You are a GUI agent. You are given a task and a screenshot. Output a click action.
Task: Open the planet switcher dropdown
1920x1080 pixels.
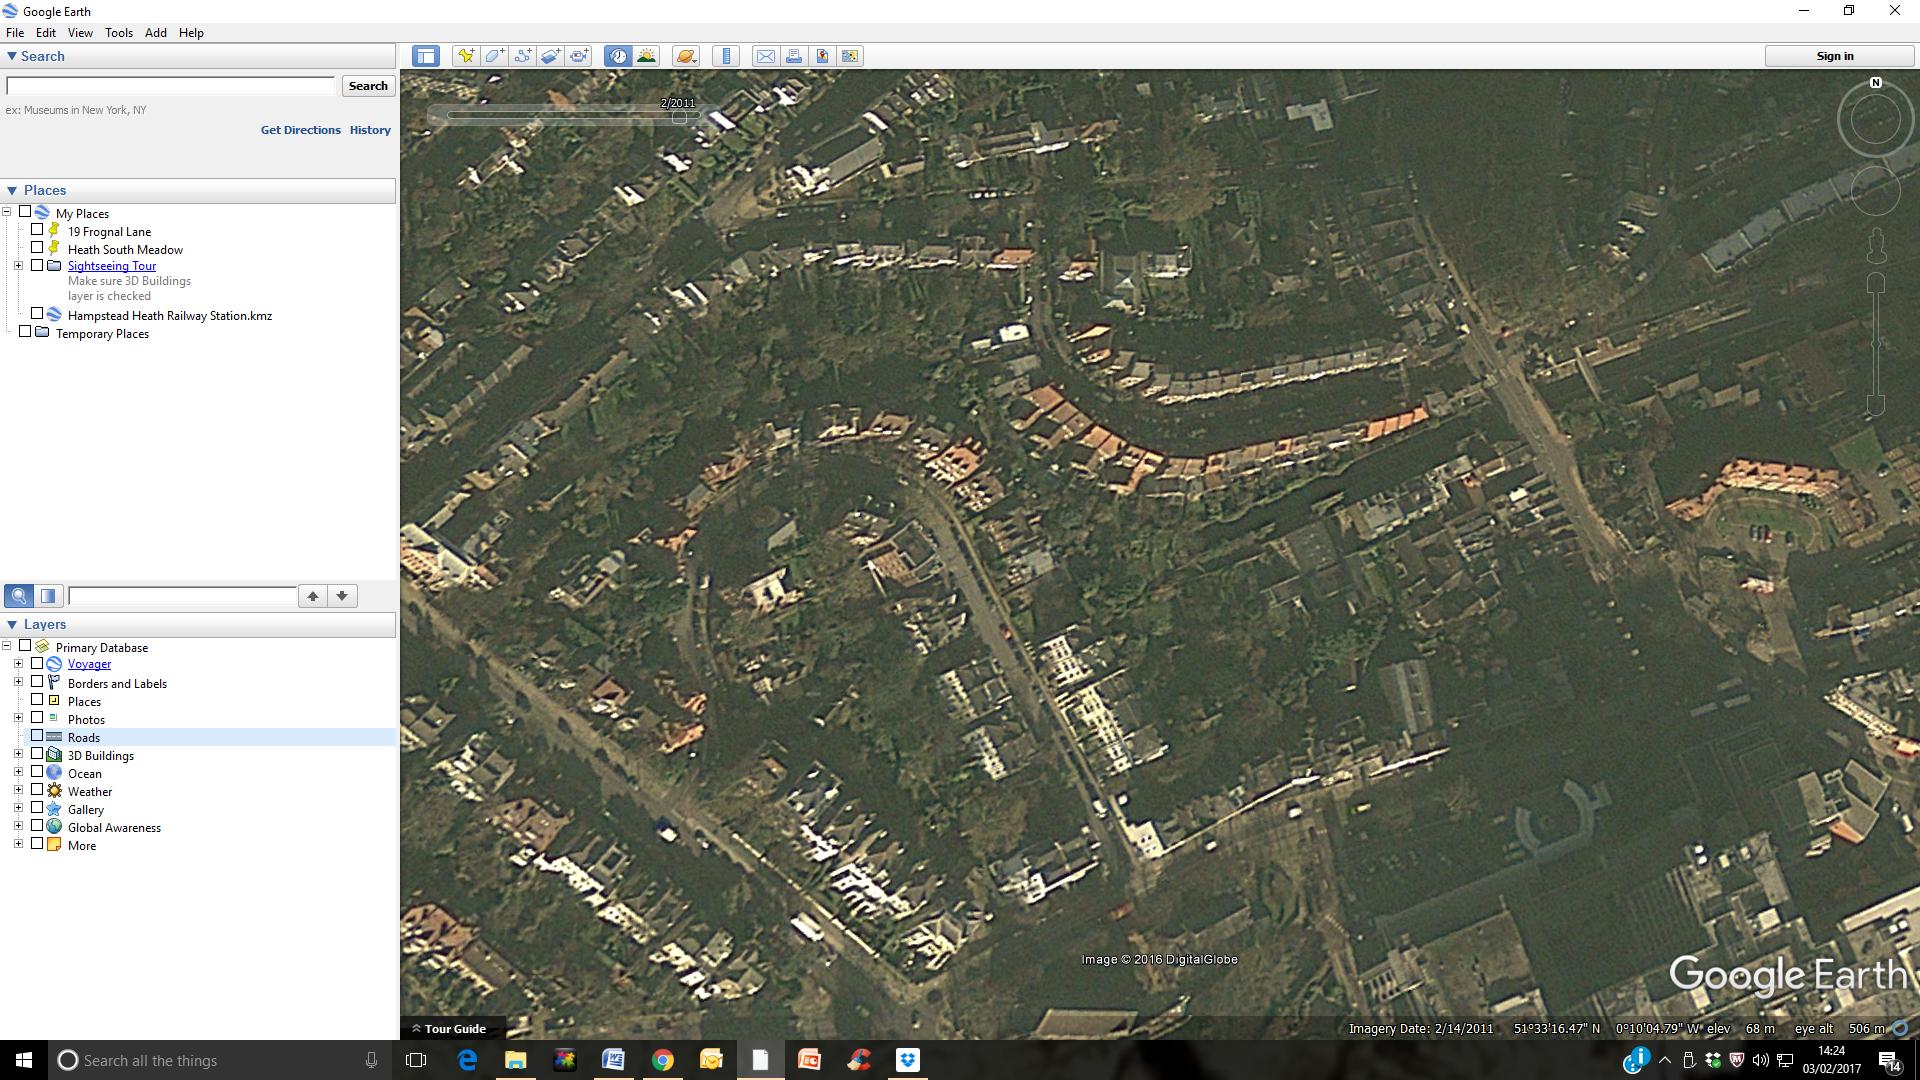(685, 56)
